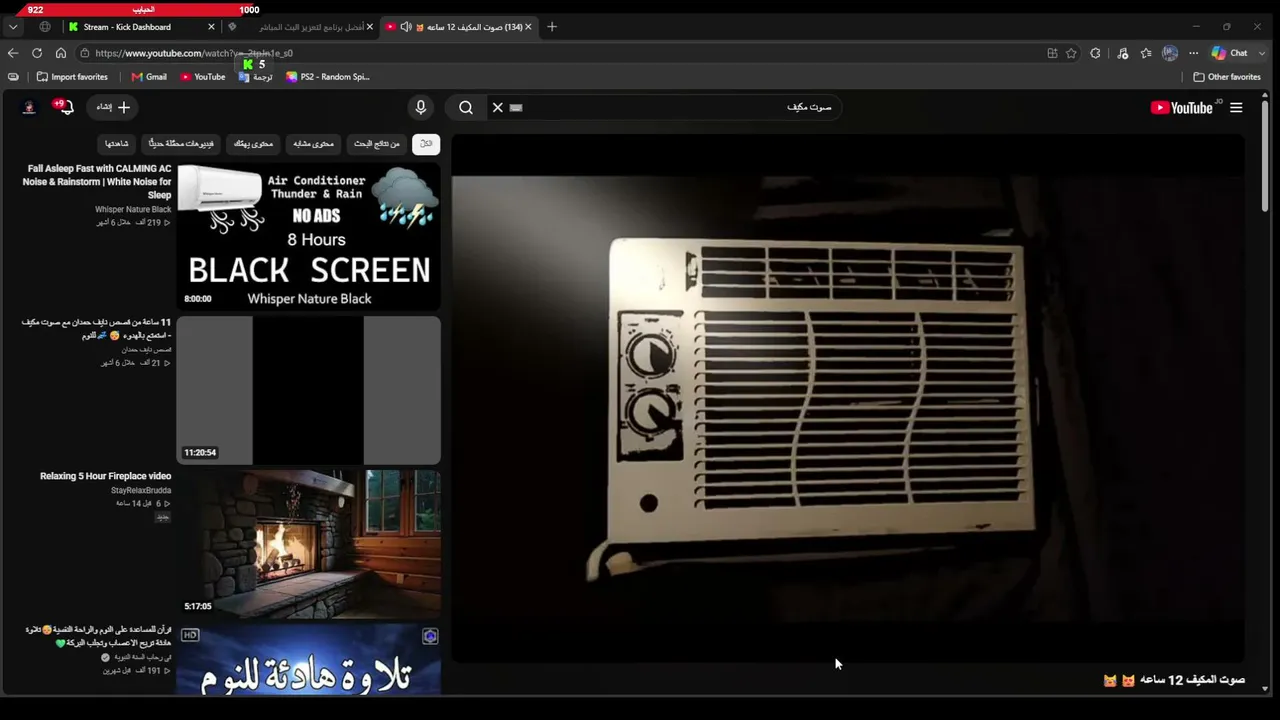This screenshot has height=720, width=1280.
Task: Open the Whisper Nature Black channel link
Action: [133, 210]
